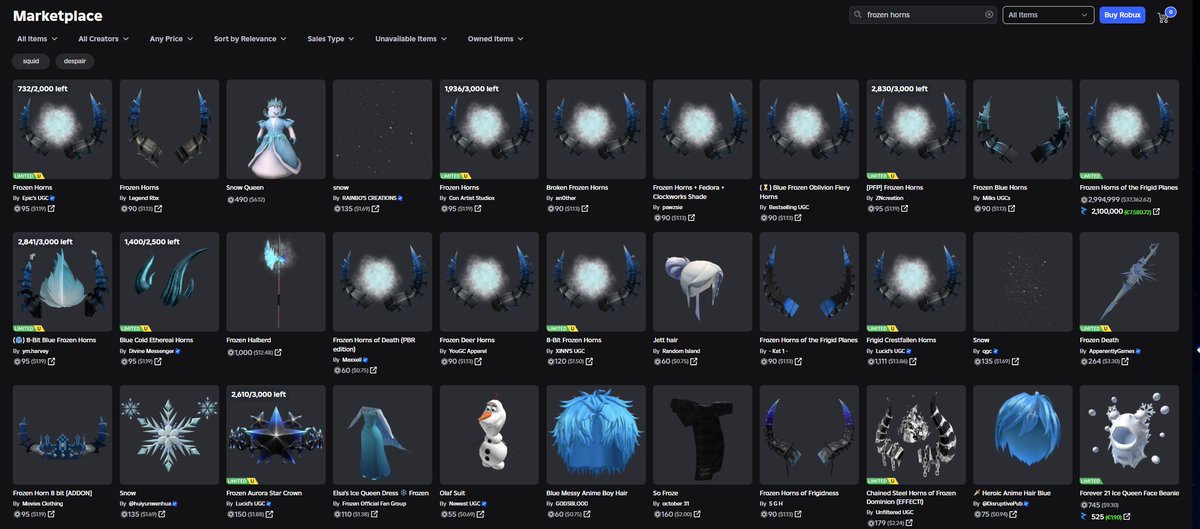Click Blue Cold Ethereal Horns external-link icon
This screenshot has height=529, width=1200.
click(x=158, y=361)
